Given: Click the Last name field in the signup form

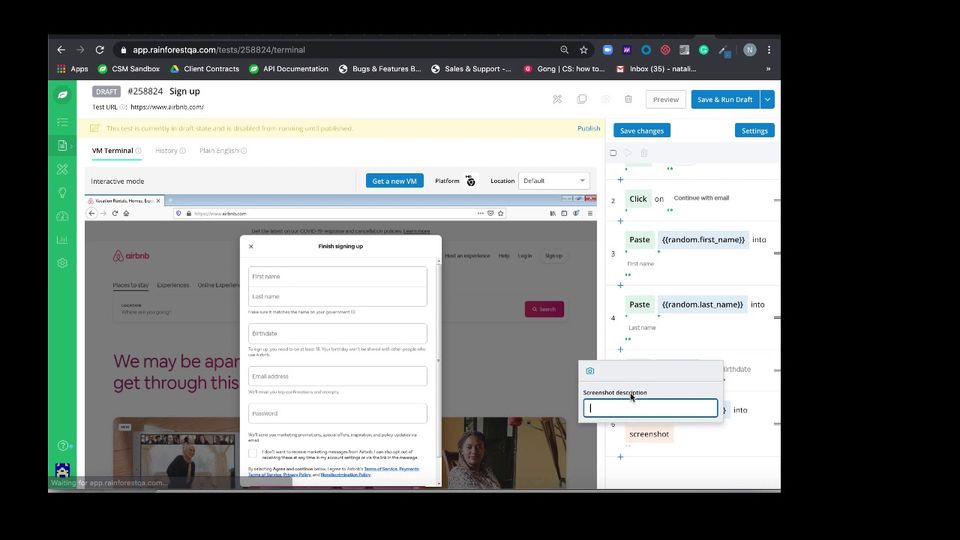Looking at the screenshot, I should tap(337, 296).
